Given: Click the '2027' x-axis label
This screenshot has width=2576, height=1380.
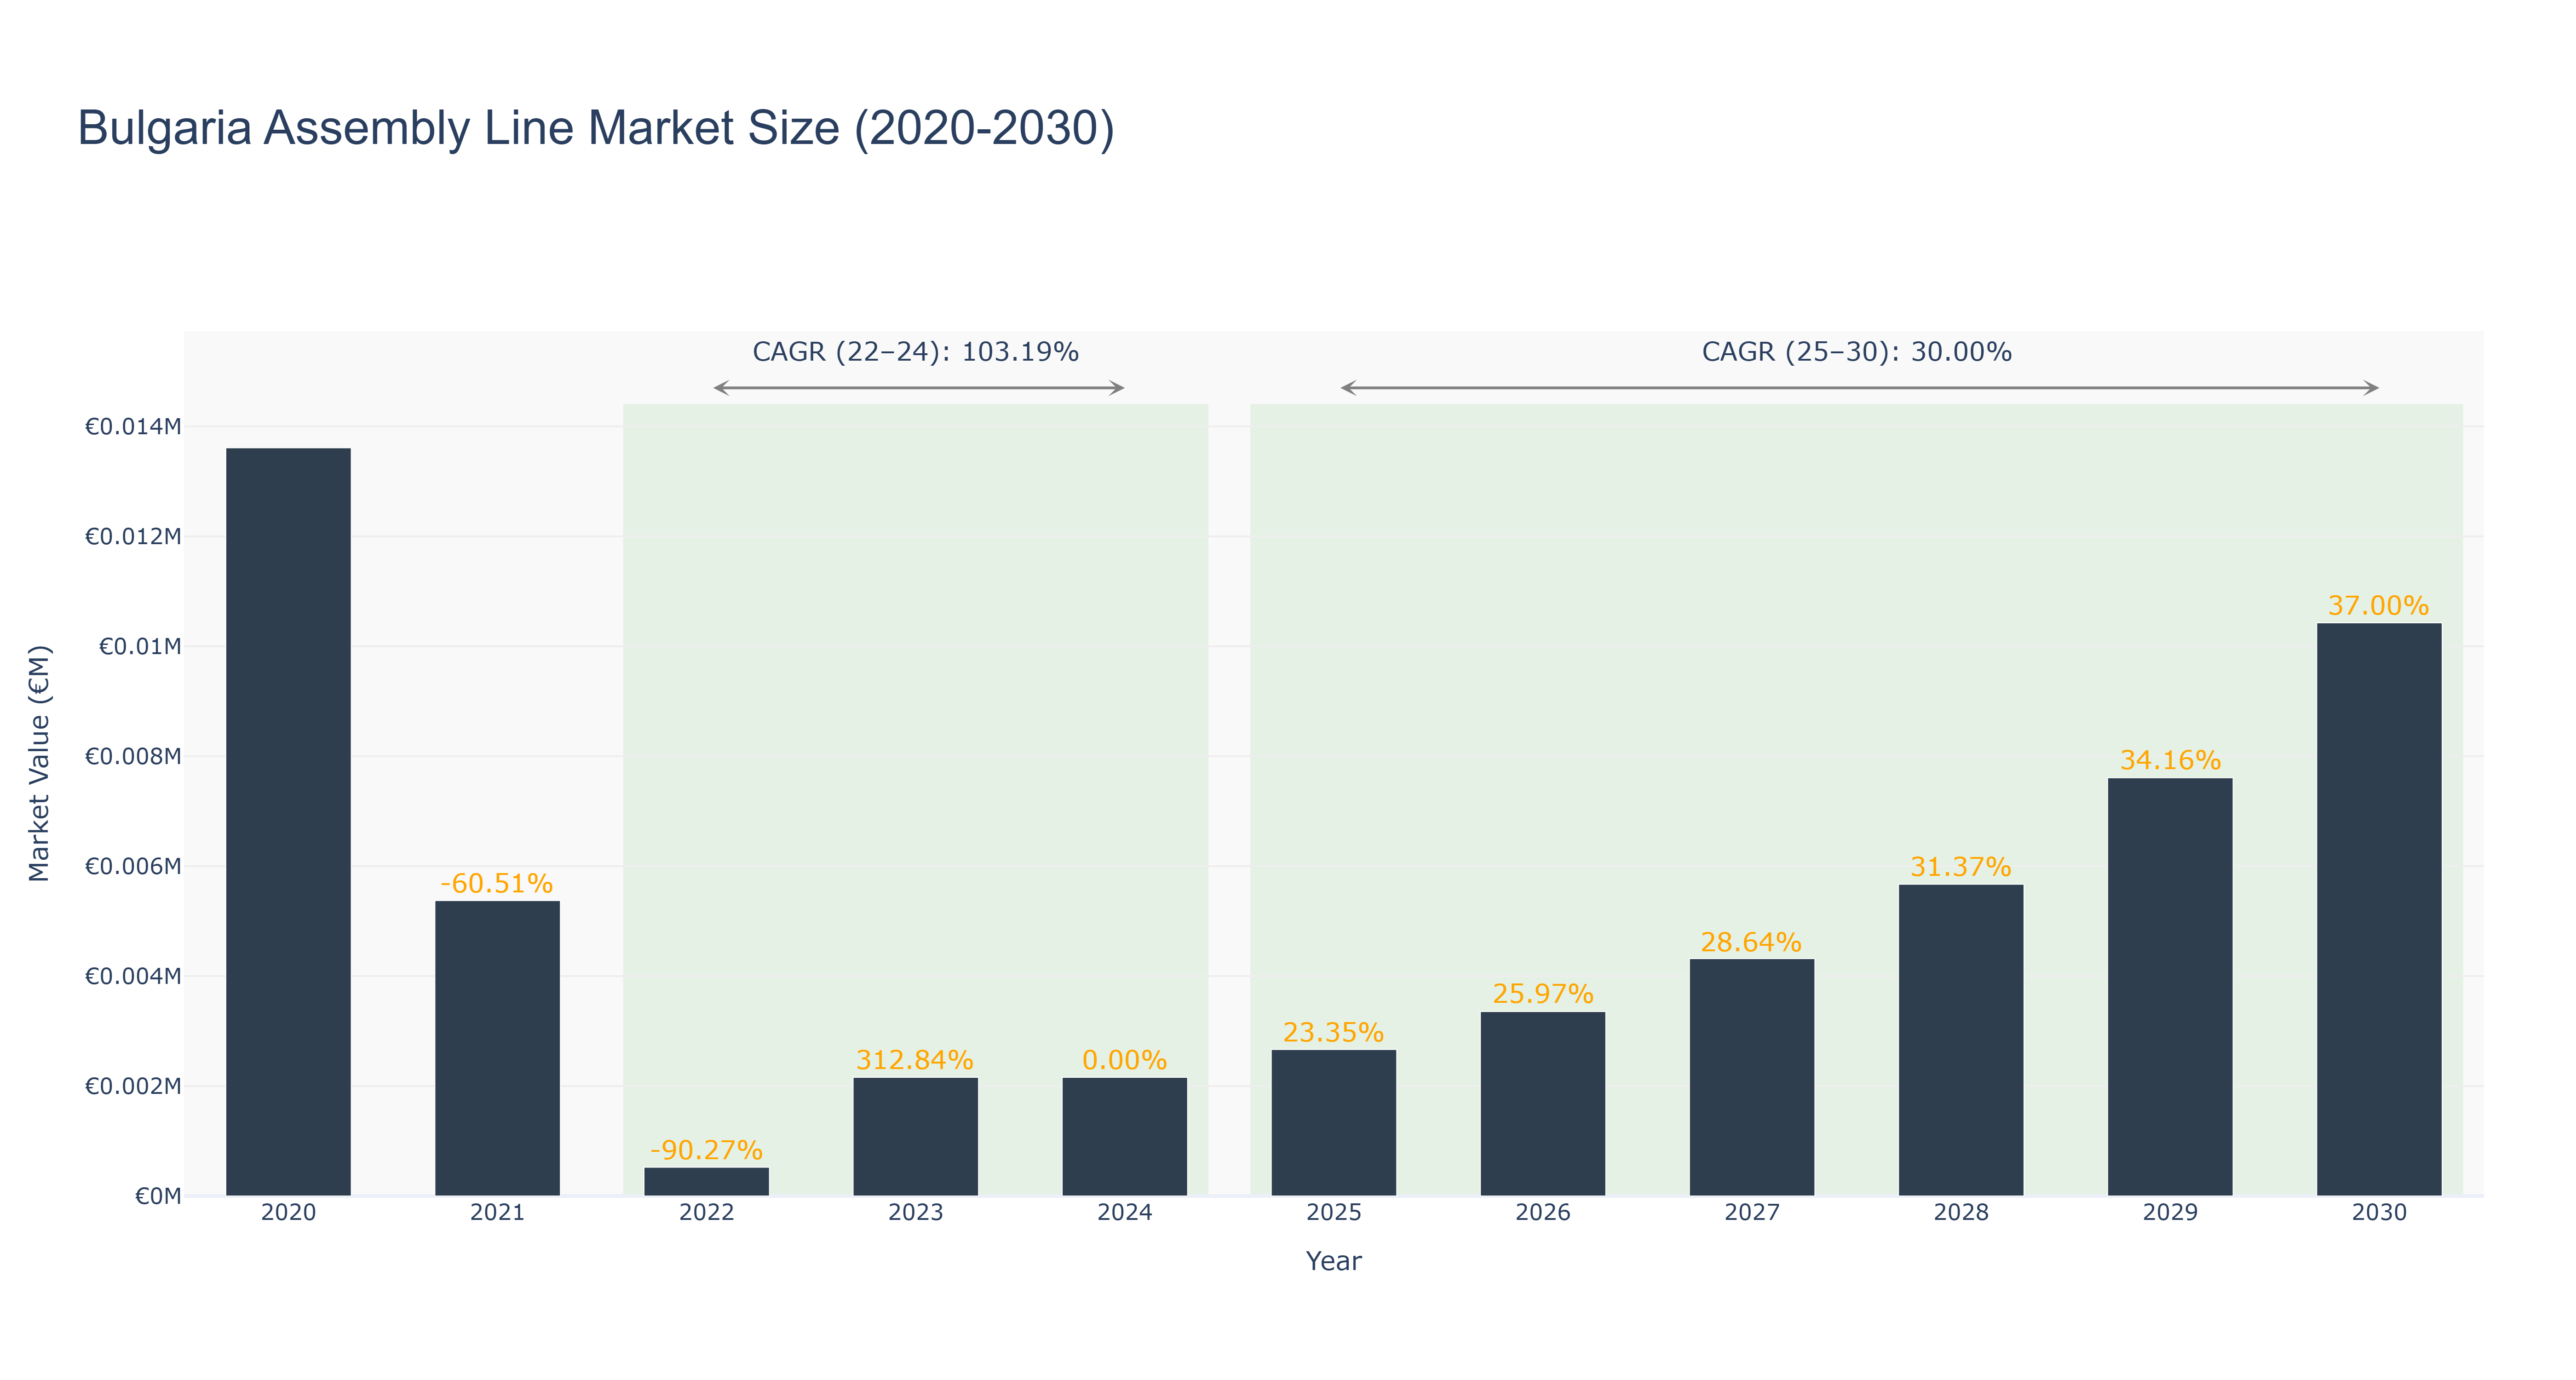Looking at the screenshot, I should click(x=1751, y=1212).
